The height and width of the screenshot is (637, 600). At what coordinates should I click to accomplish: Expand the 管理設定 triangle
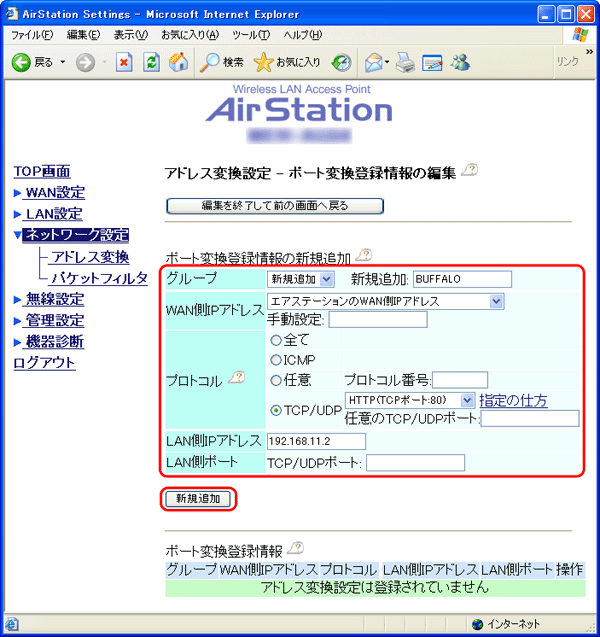[17, 321]
